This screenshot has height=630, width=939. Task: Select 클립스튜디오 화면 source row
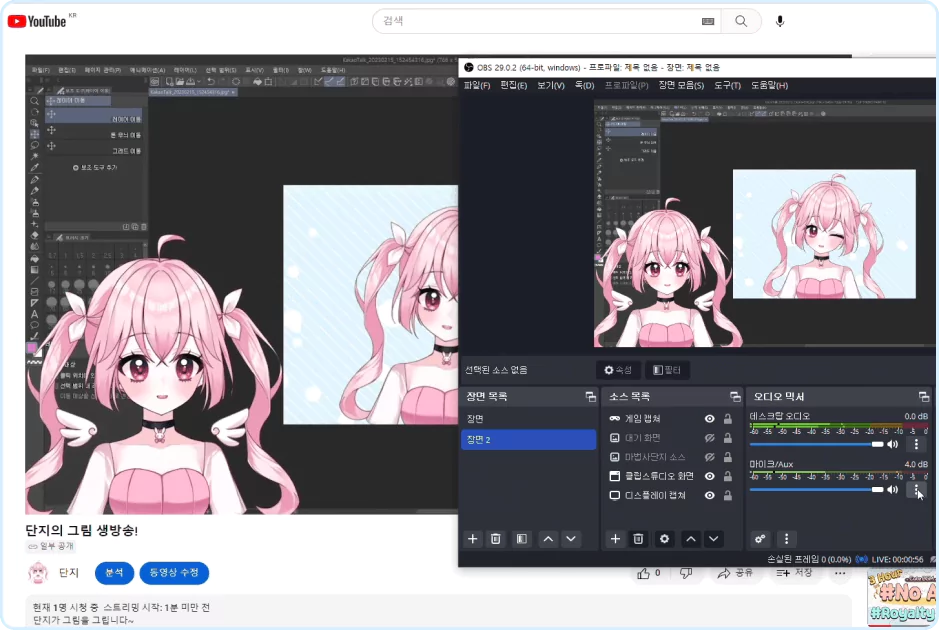(x=670, y=476)
